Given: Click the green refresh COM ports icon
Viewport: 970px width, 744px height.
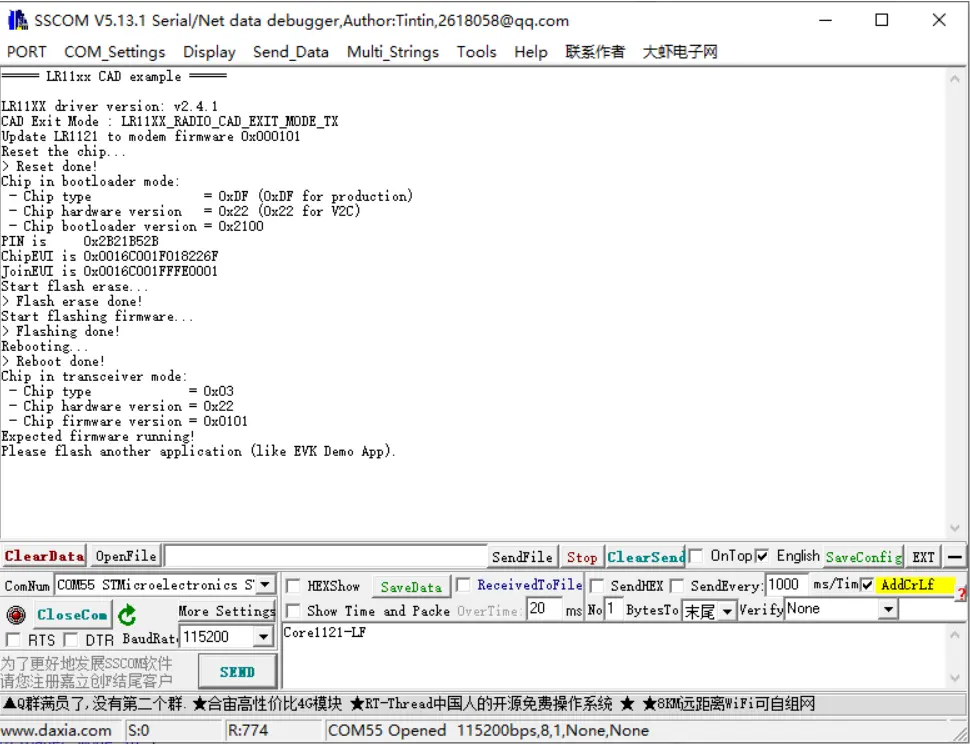Looking at the screenshot, I should coord(127,614).
